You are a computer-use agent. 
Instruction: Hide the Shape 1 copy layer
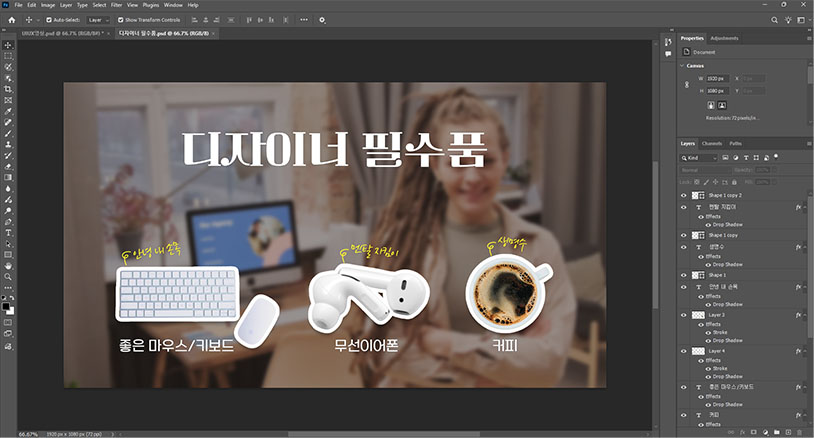coord(684,235)
